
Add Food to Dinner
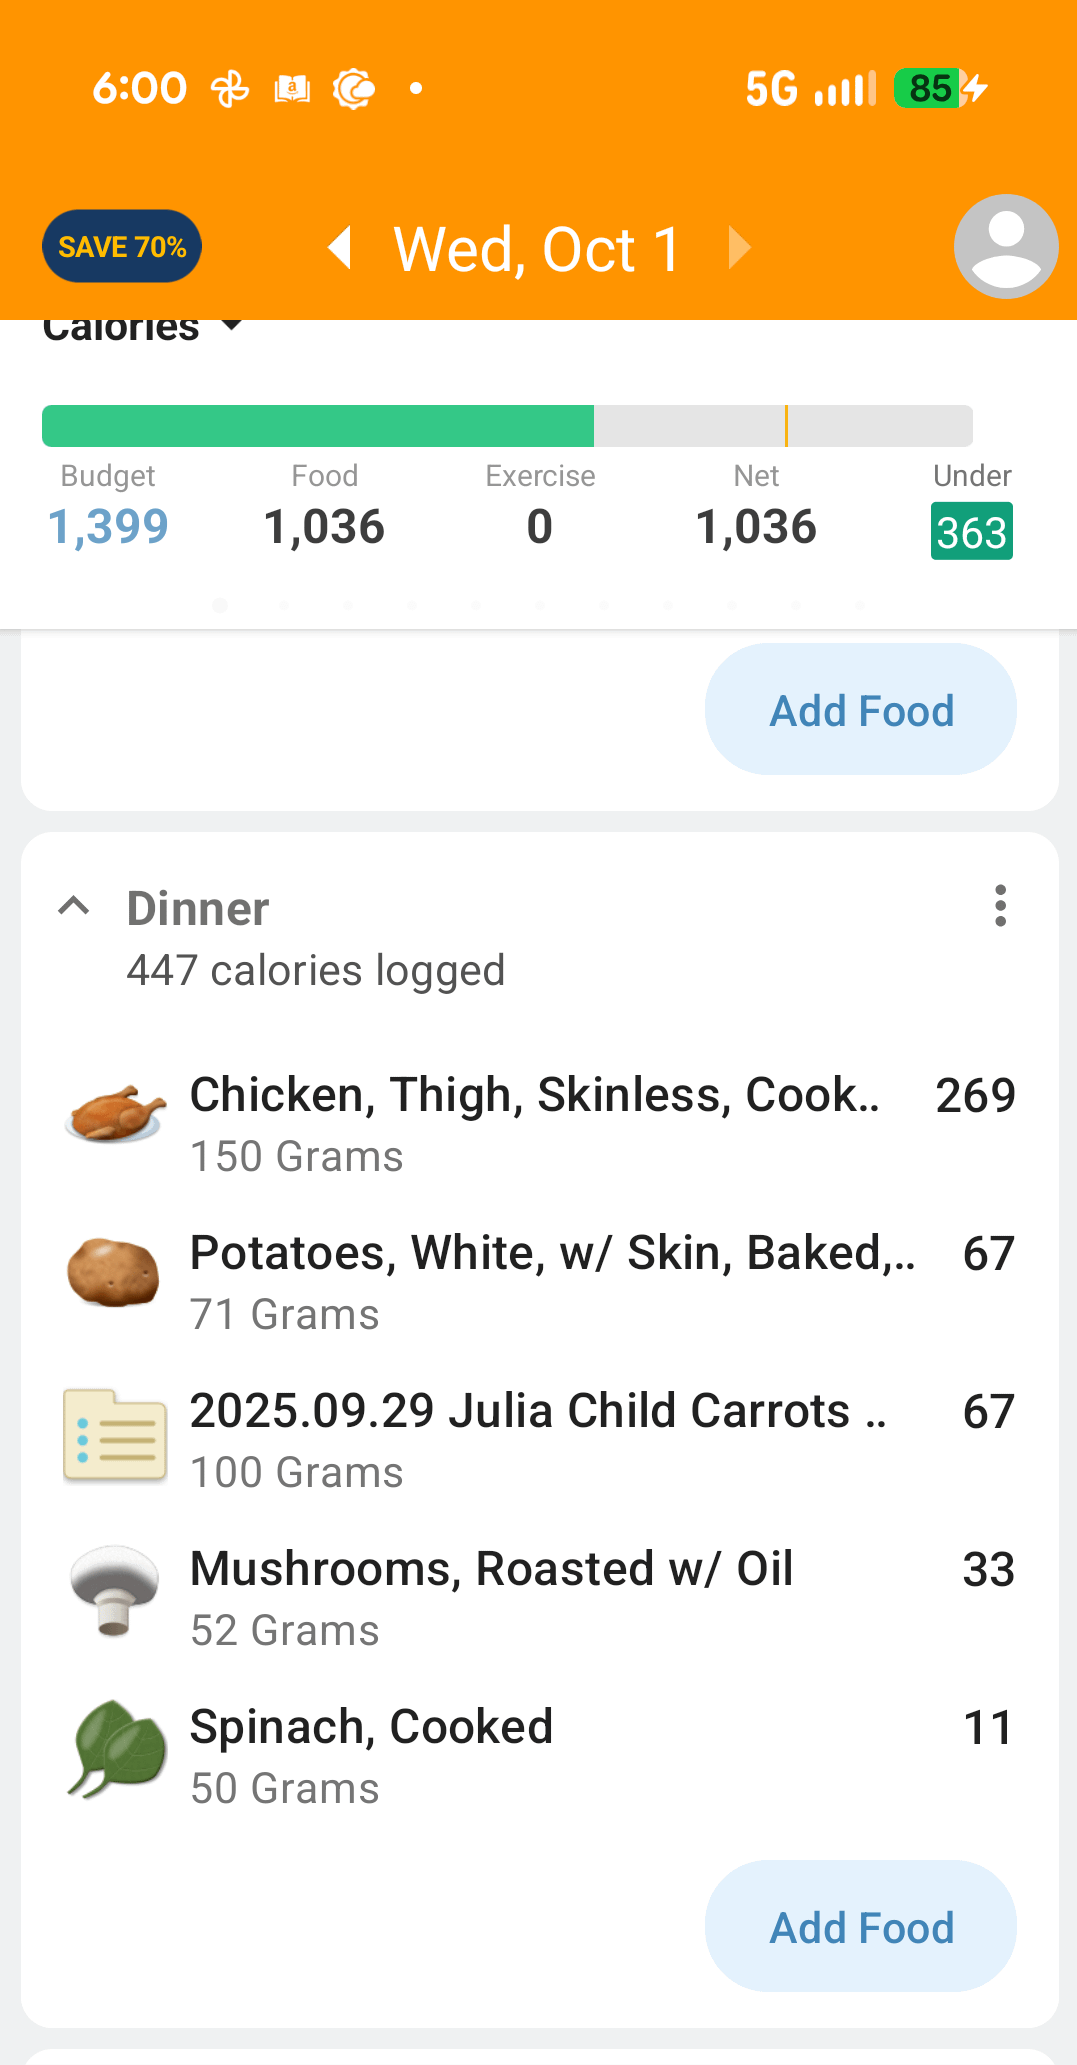pos(861,1927)
